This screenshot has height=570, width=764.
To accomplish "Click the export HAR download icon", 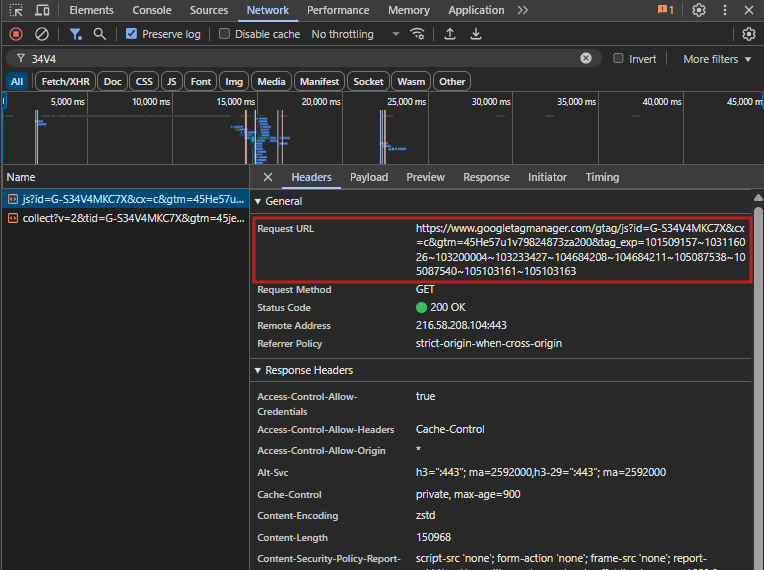I will [476, 34].
